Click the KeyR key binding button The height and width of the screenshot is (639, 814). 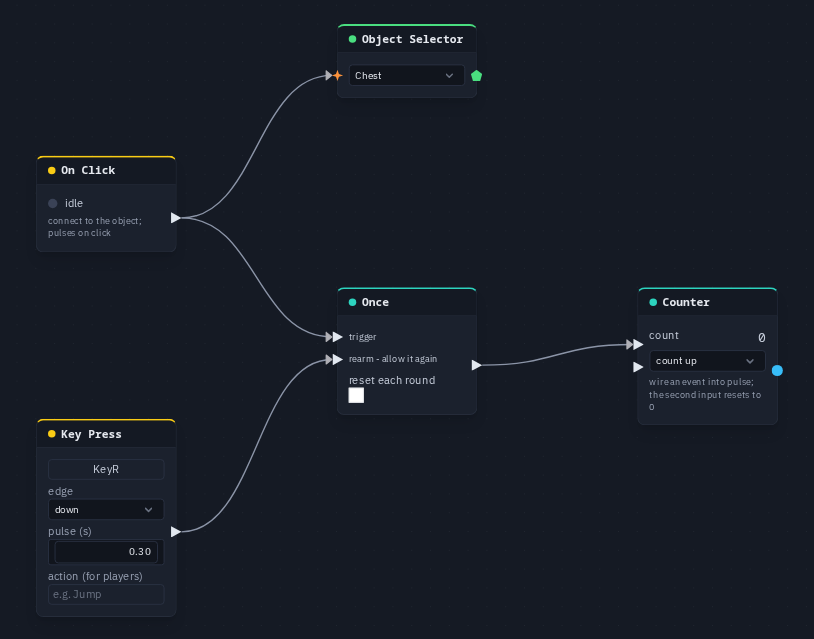[106, 469]
